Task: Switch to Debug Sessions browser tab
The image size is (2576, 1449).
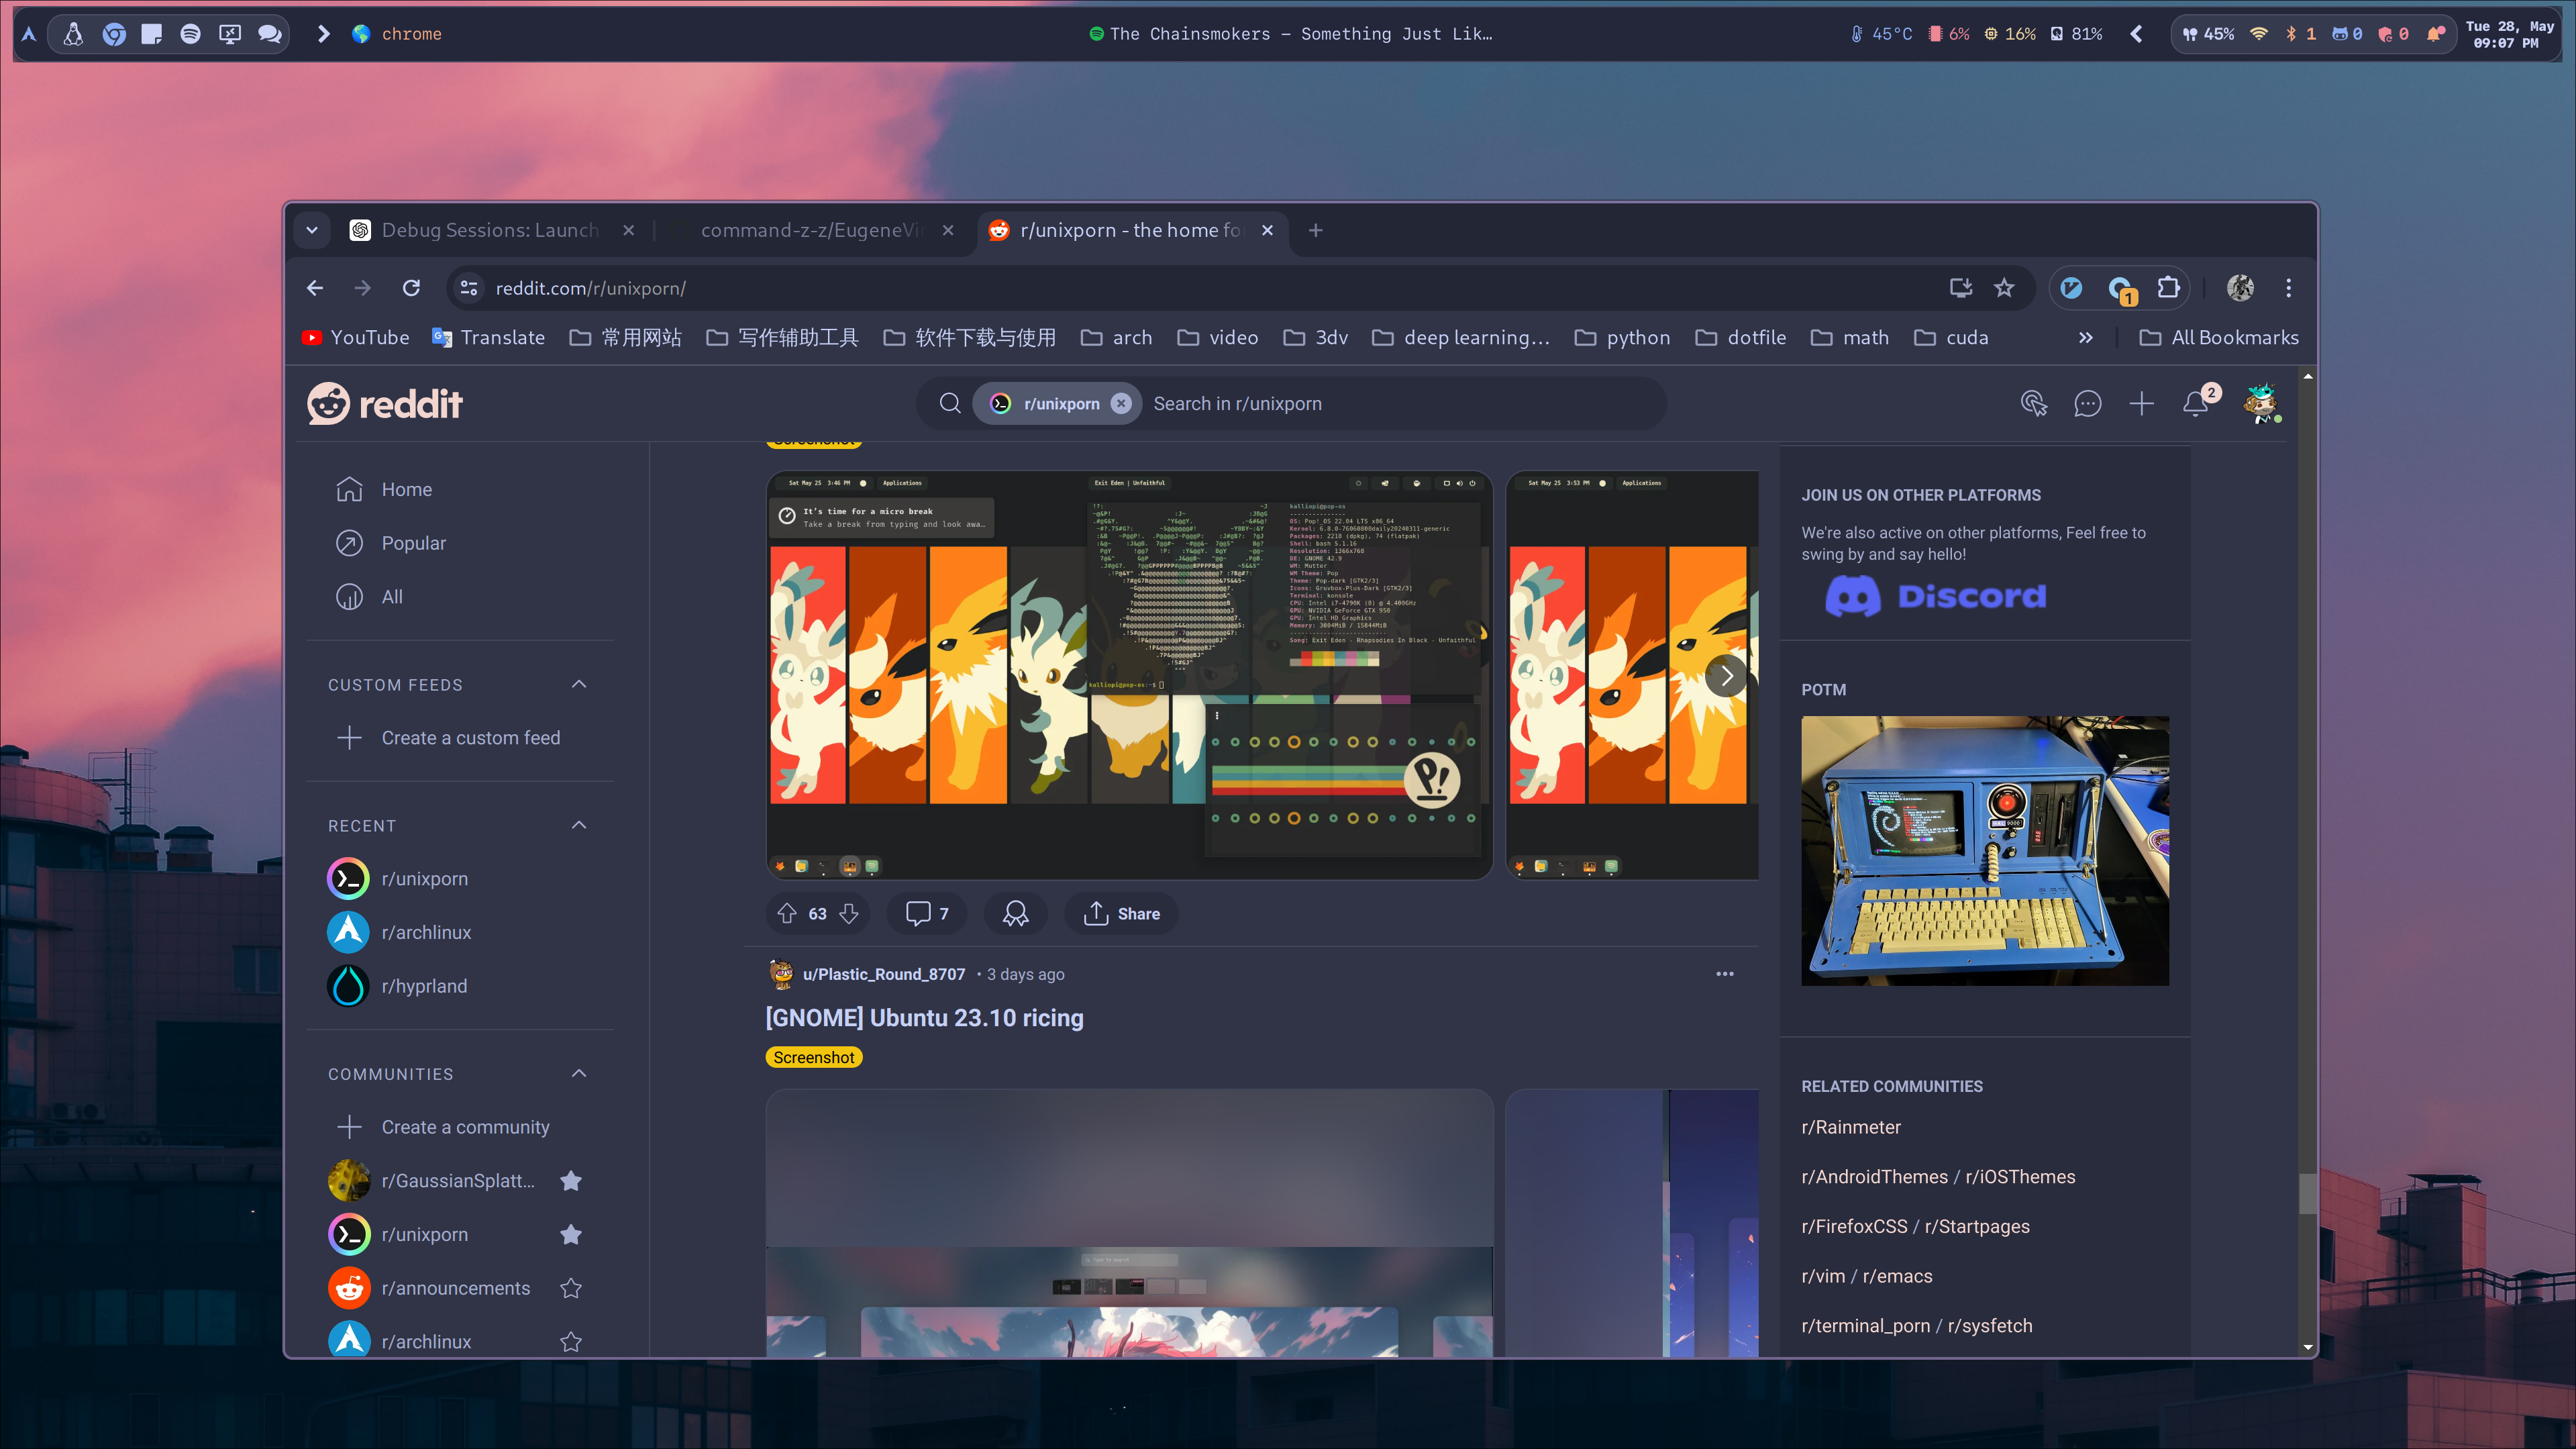Action: click(x=490, y=230)
